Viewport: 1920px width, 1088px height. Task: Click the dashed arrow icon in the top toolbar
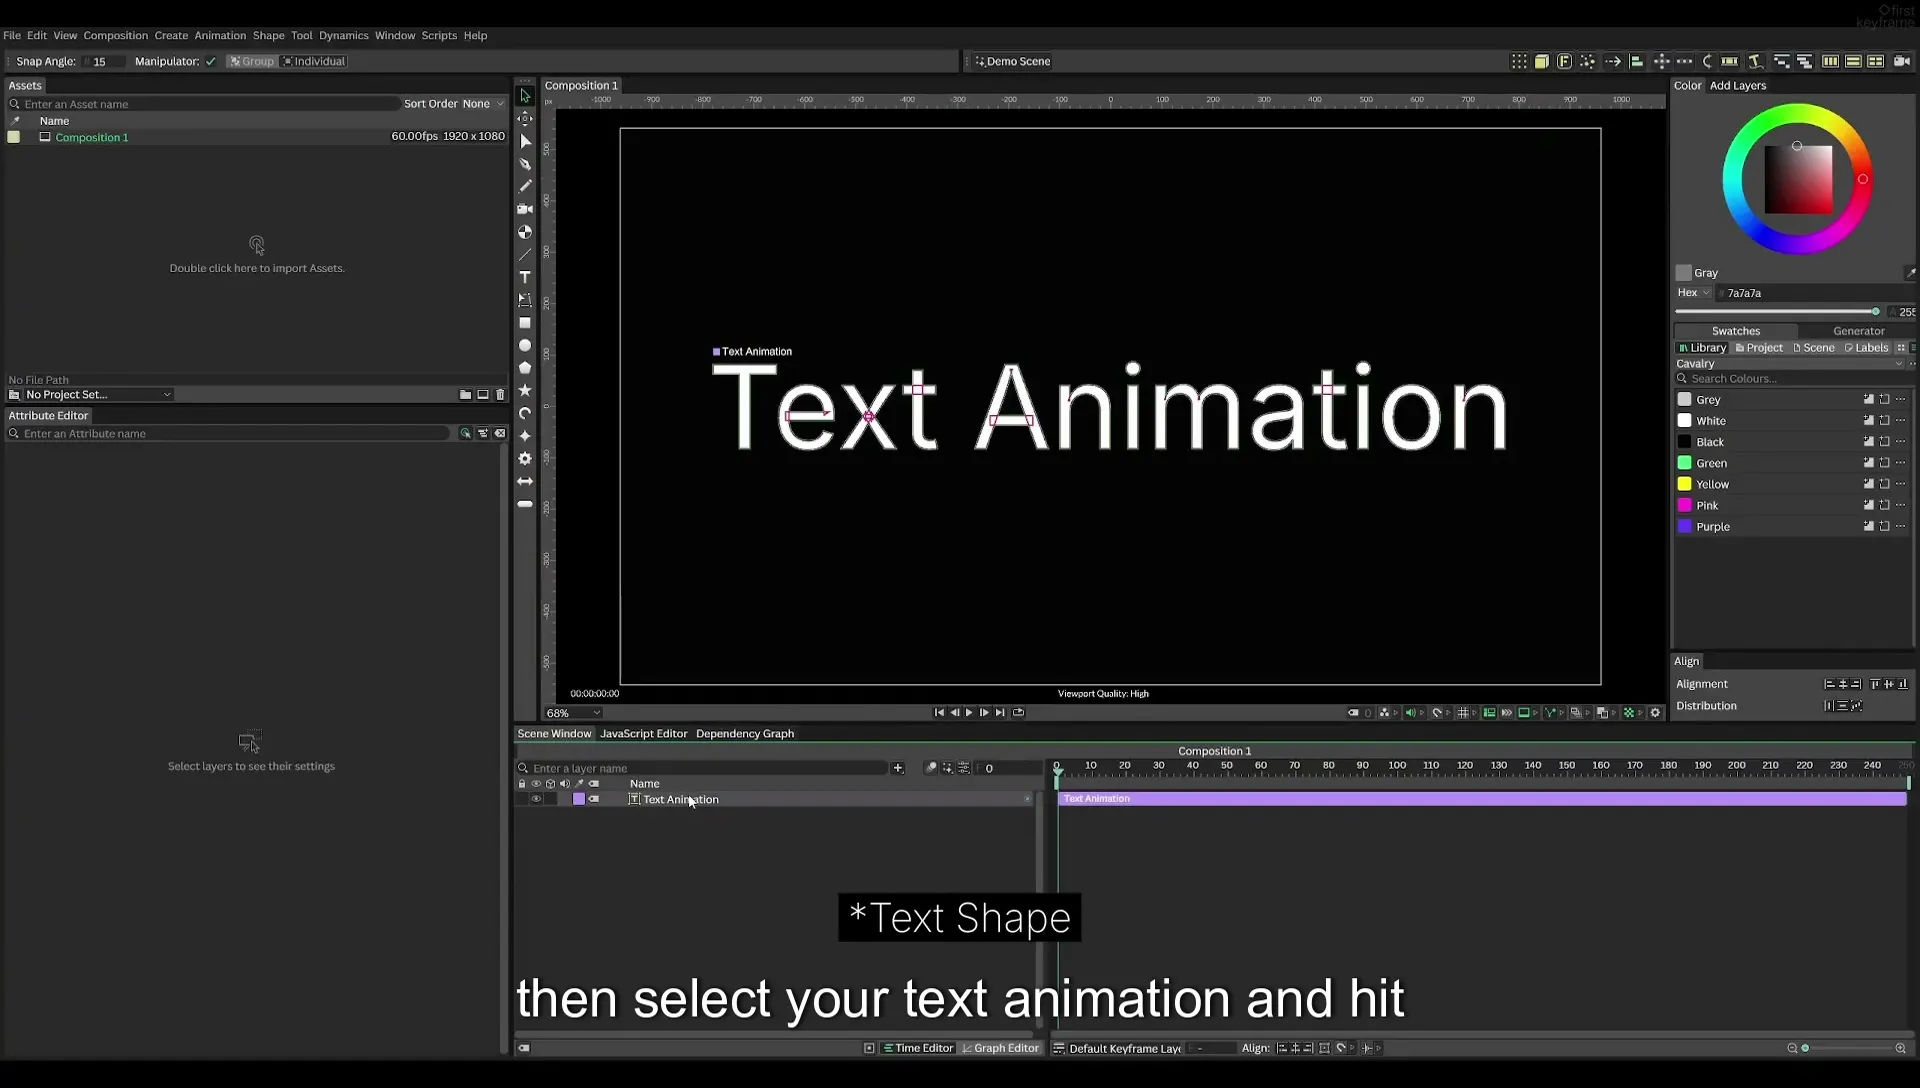[1613, 61]
